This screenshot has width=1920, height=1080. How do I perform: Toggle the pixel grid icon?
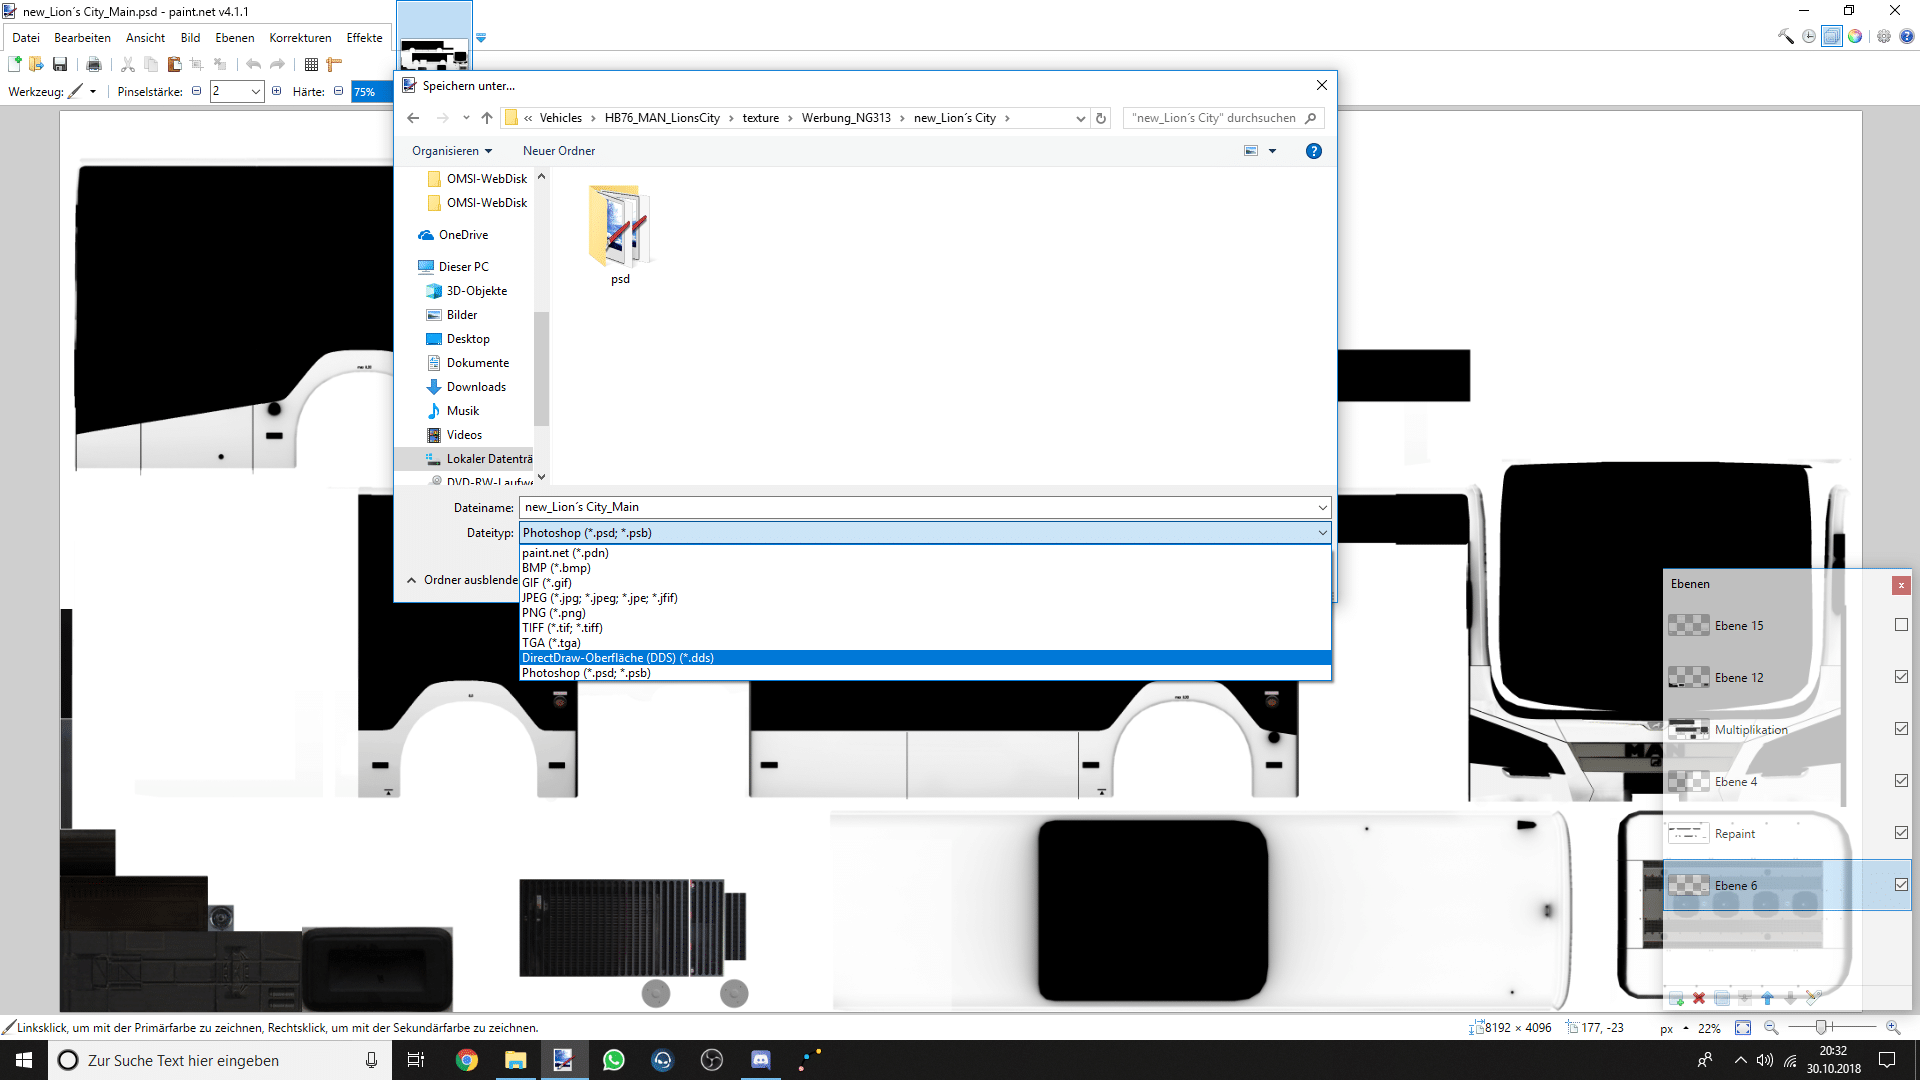(311, 64)
